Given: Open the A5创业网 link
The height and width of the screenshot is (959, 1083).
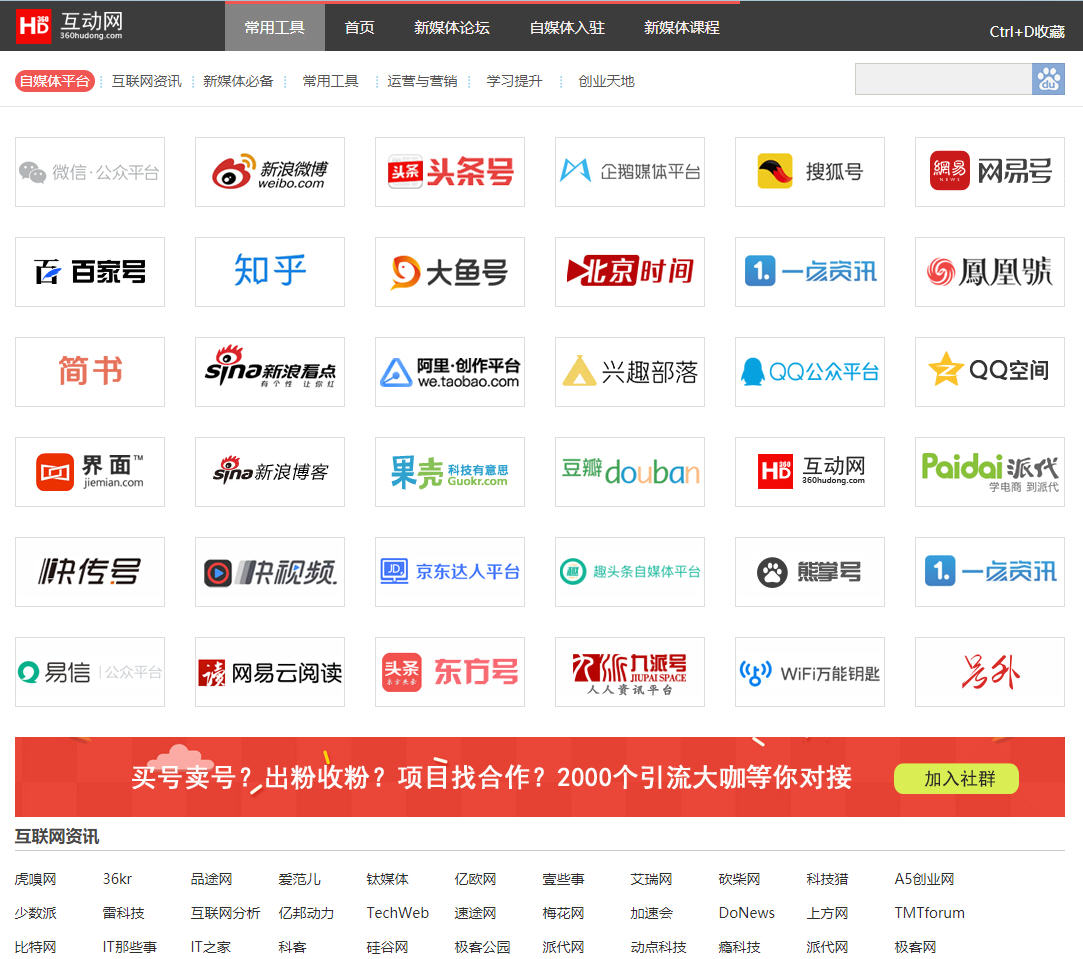Looking at the screenshot, I should (924, 879).
